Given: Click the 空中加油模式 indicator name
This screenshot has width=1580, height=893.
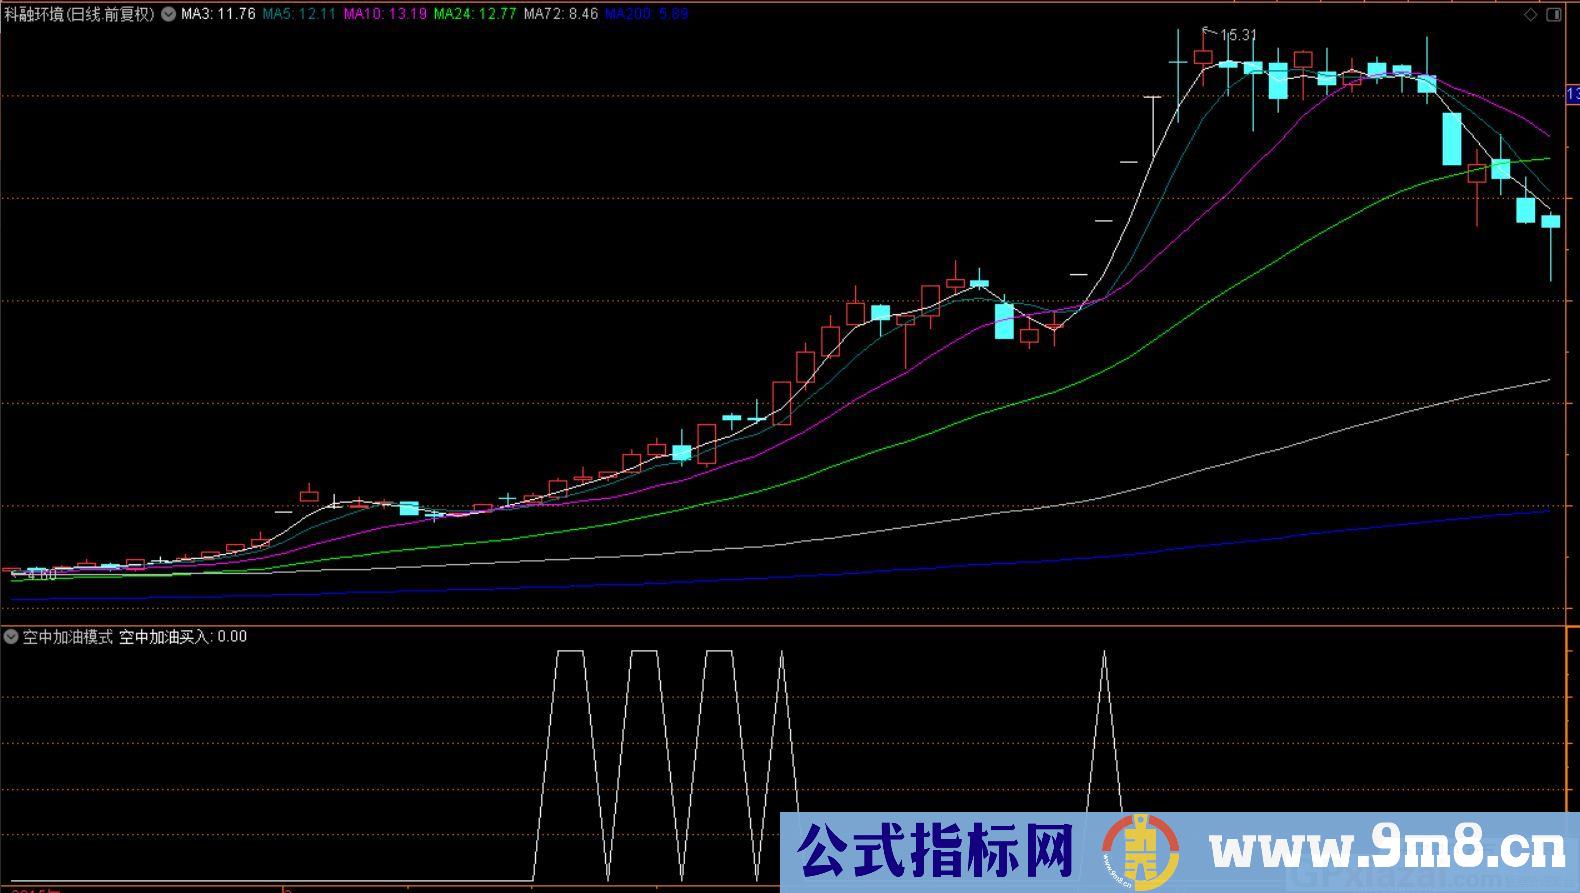Looking at the screenshot, I should point(68,637).
